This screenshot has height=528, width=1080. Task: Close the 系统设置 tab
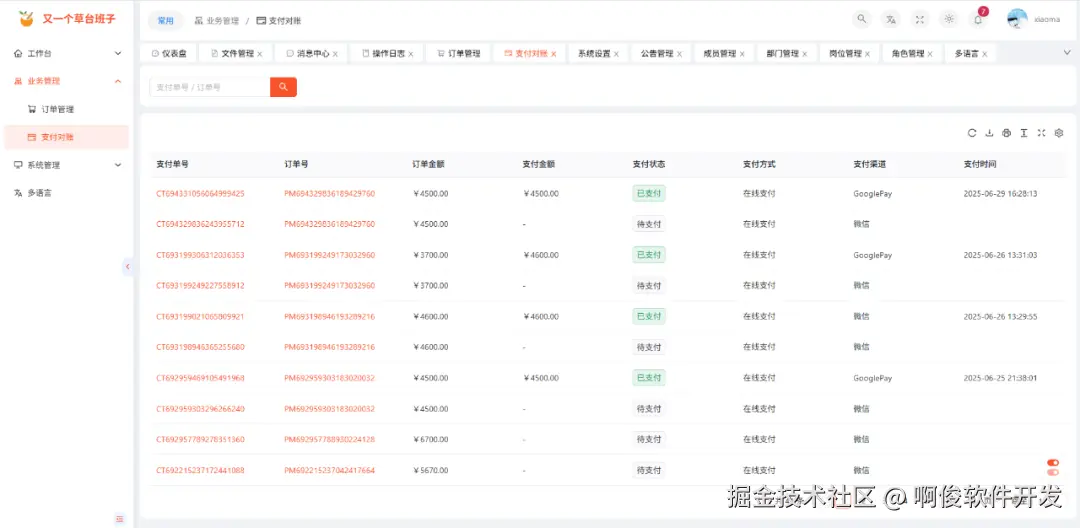coord(616,54)
